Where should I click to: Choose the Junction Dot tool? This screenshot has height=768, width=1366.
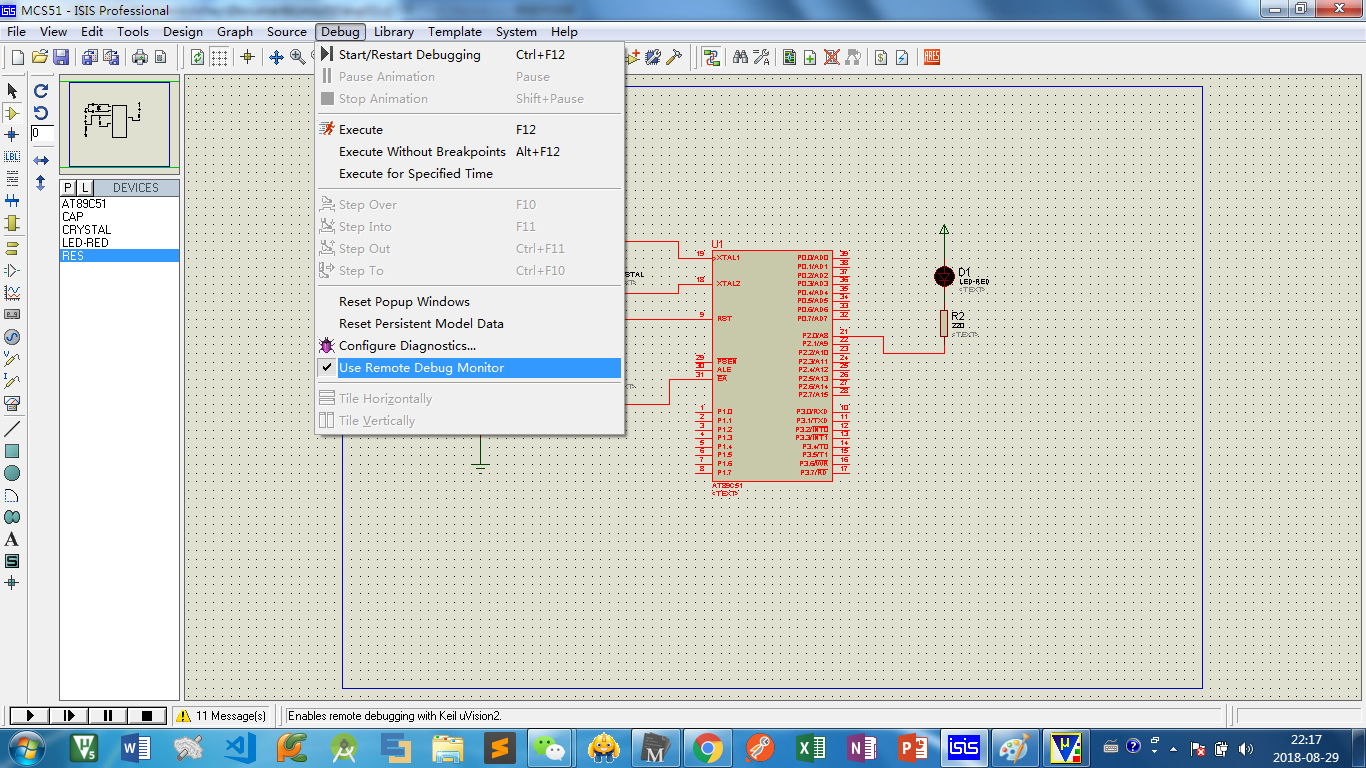tap(12, 134)
